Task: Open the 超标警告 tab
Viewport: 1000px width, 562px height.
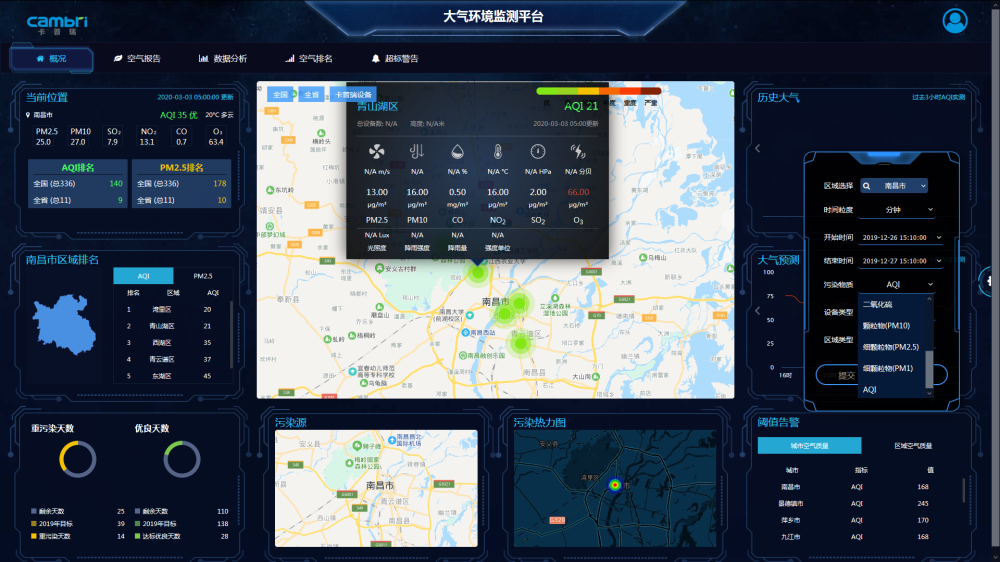Action: (x=395, y=59)
